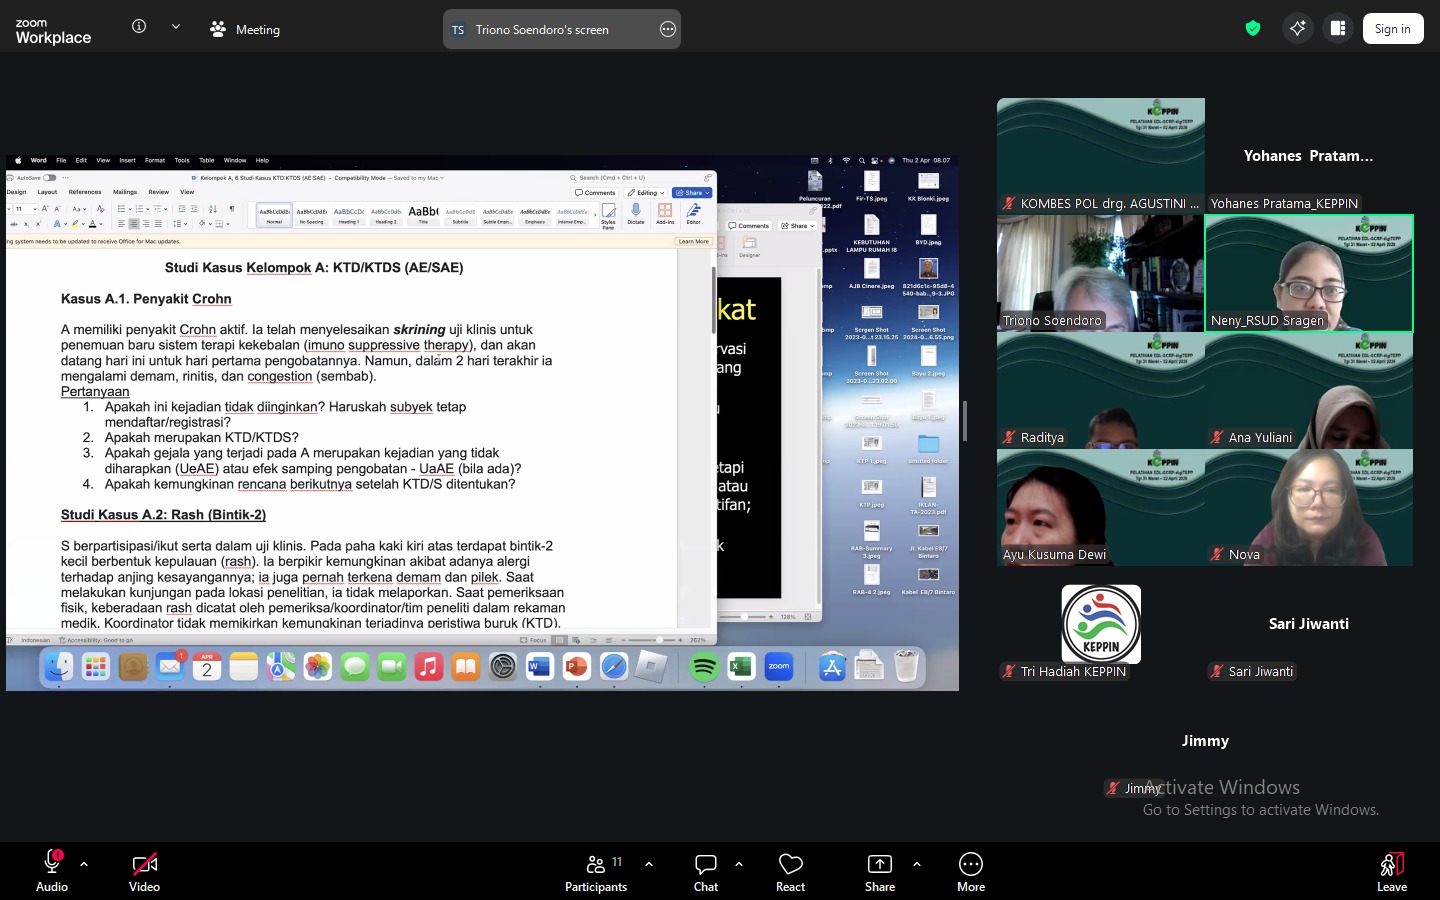Image resolution: width=1440 pixels, height=900 pixels.
Task: Open the Meeting tab
Action: 246,30
